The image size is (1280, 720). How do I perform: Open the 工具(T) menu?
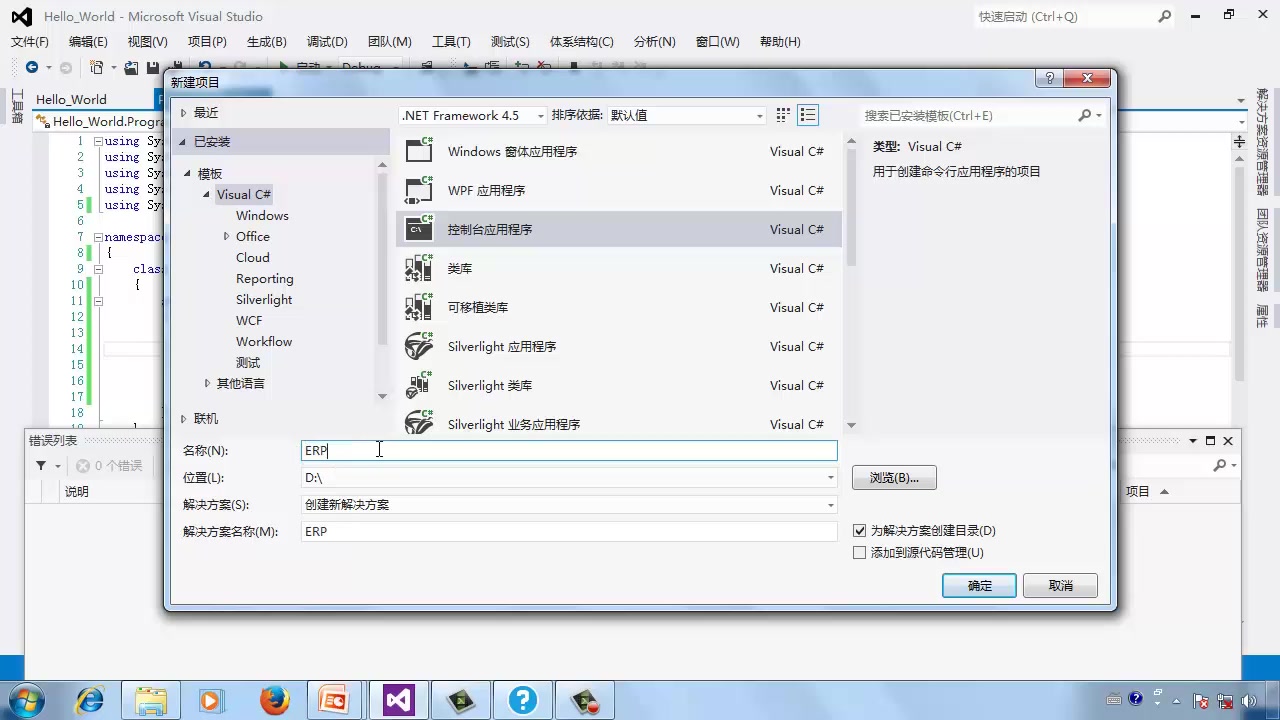[451, 42]
